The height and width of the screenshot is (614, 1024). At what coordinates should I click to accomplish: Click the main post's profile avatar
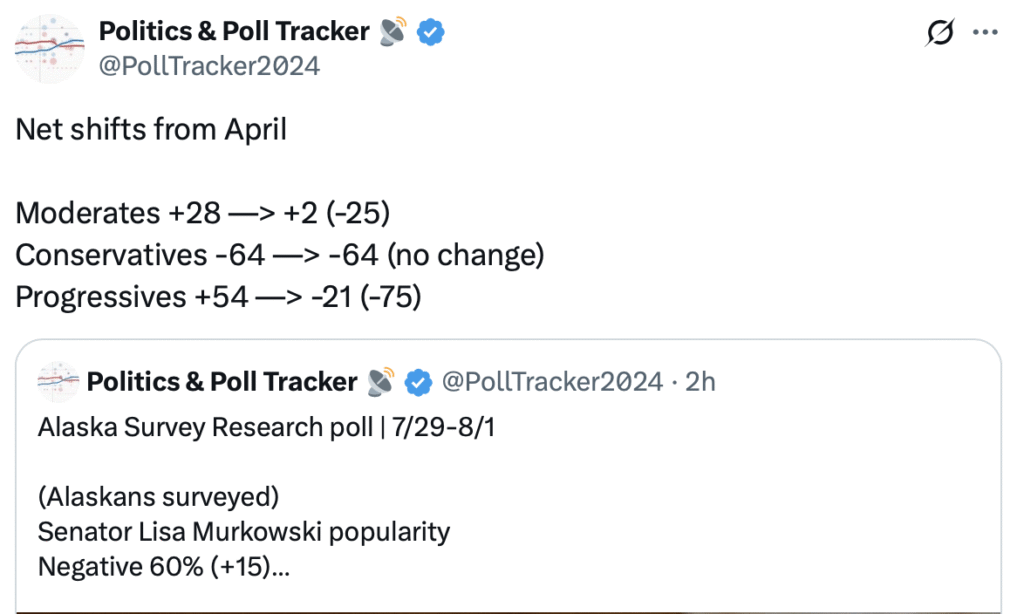coord(50,49)
